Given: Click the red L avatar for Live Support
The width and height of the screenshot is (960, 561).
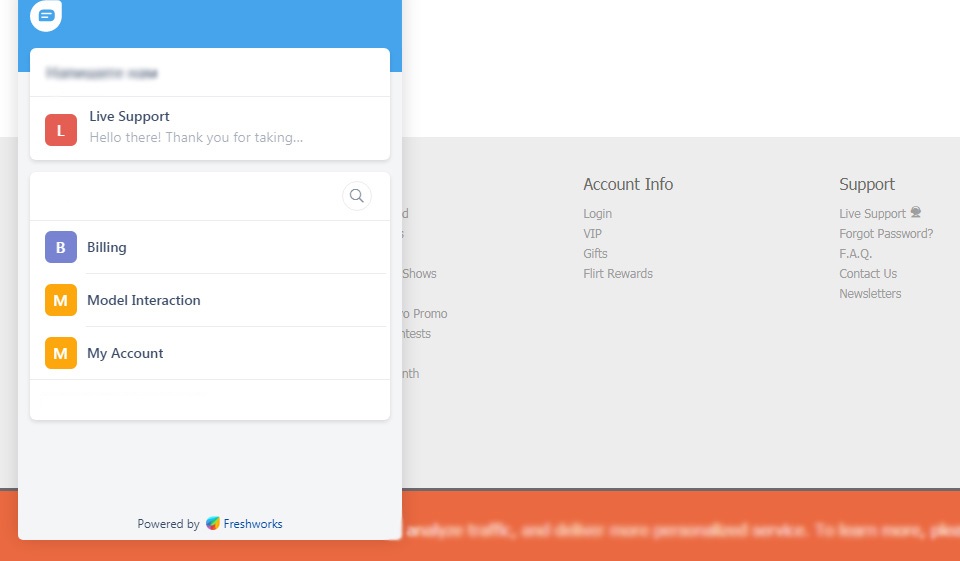Looking at the screenshot, I should pyautogui.click(x=61, y=129).
